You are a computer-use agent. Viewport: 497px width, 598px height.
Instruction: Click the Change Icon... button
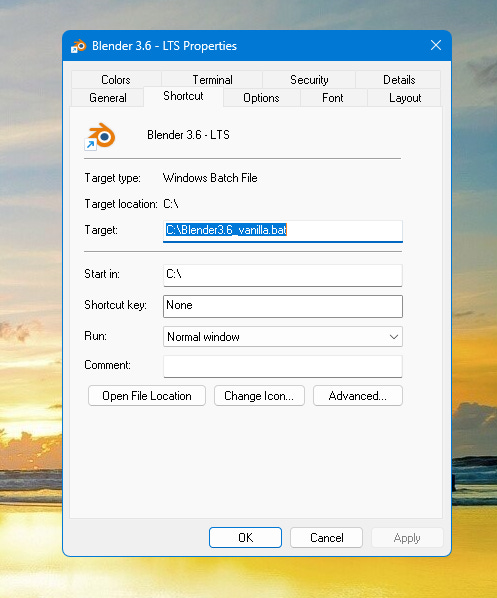pos(259,395)
